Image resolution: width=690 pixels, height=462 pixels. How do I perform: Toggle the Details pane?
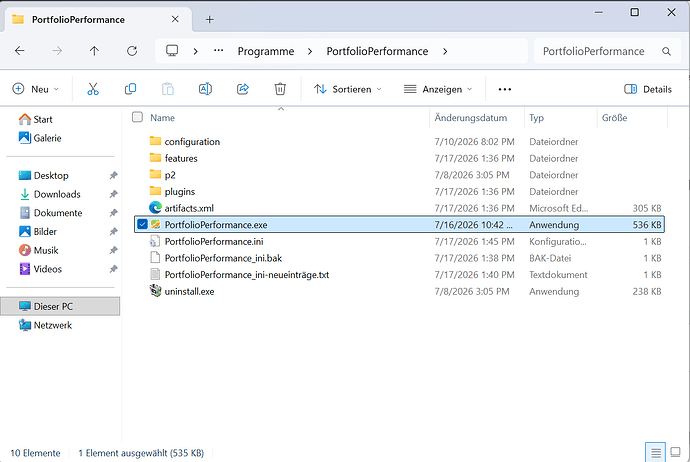point(648,89)
